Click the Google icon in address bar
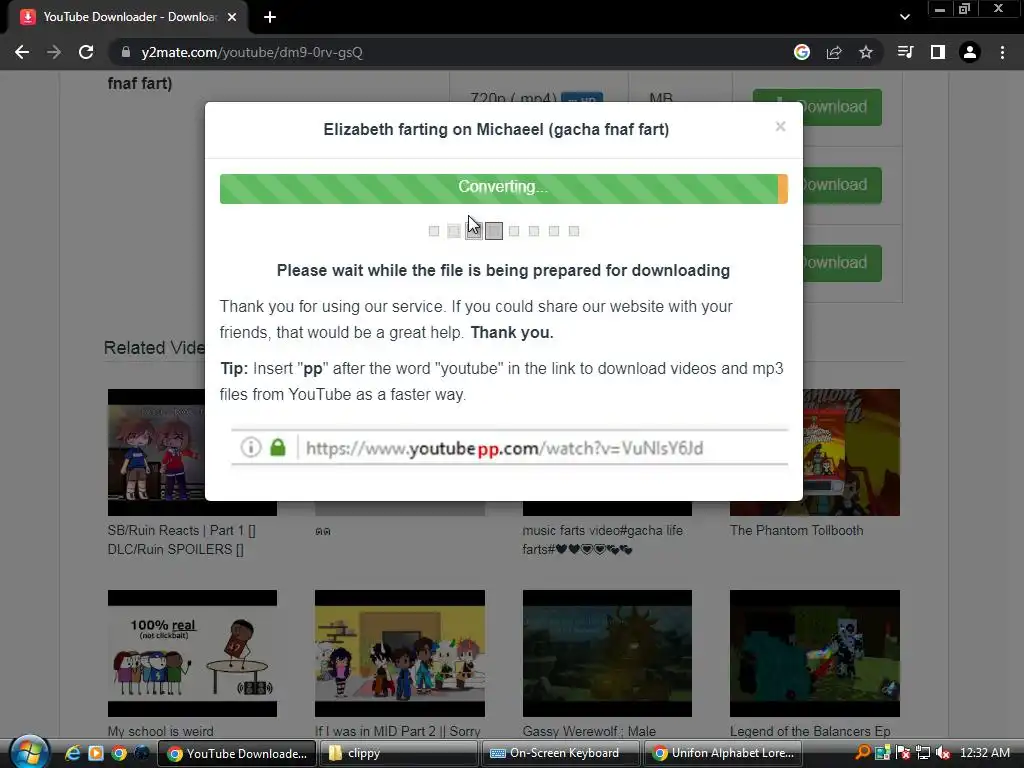The width and height of the screenshot is (1024, 768). tap(801, 52)
